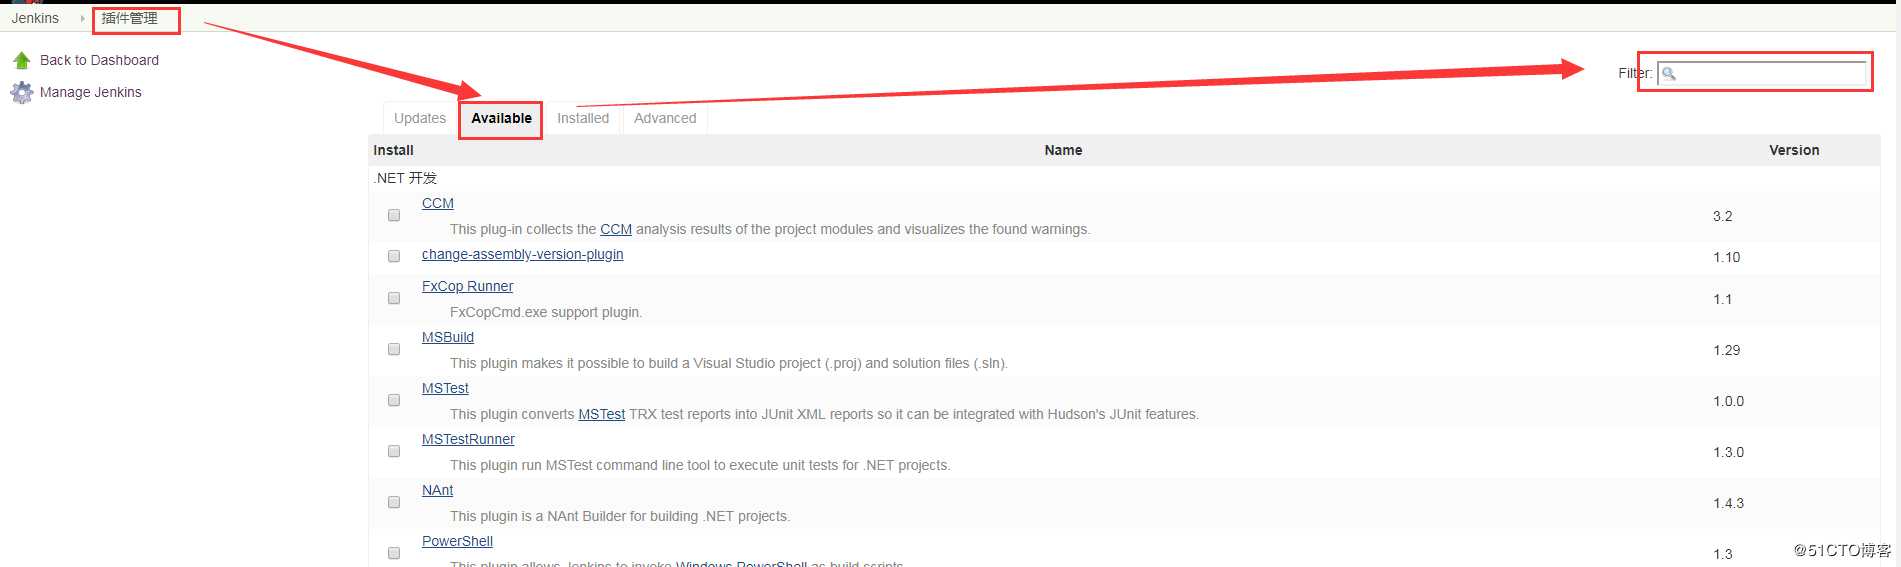Open the MSTest plugin name link

click(445, 388)
